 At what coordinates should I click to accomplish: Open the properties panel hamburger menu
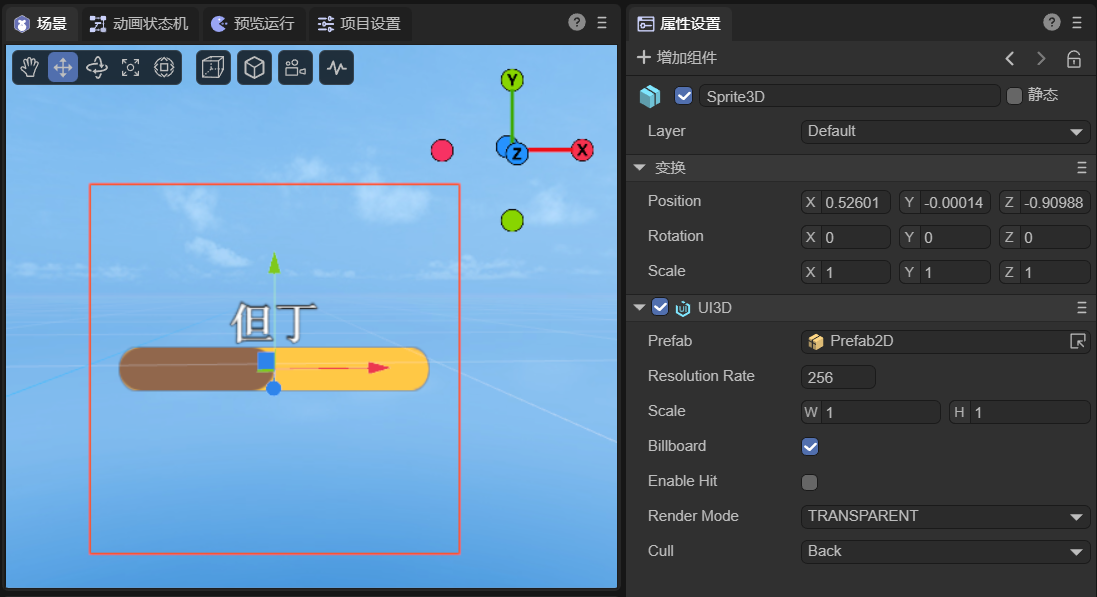click(1077, 22)
